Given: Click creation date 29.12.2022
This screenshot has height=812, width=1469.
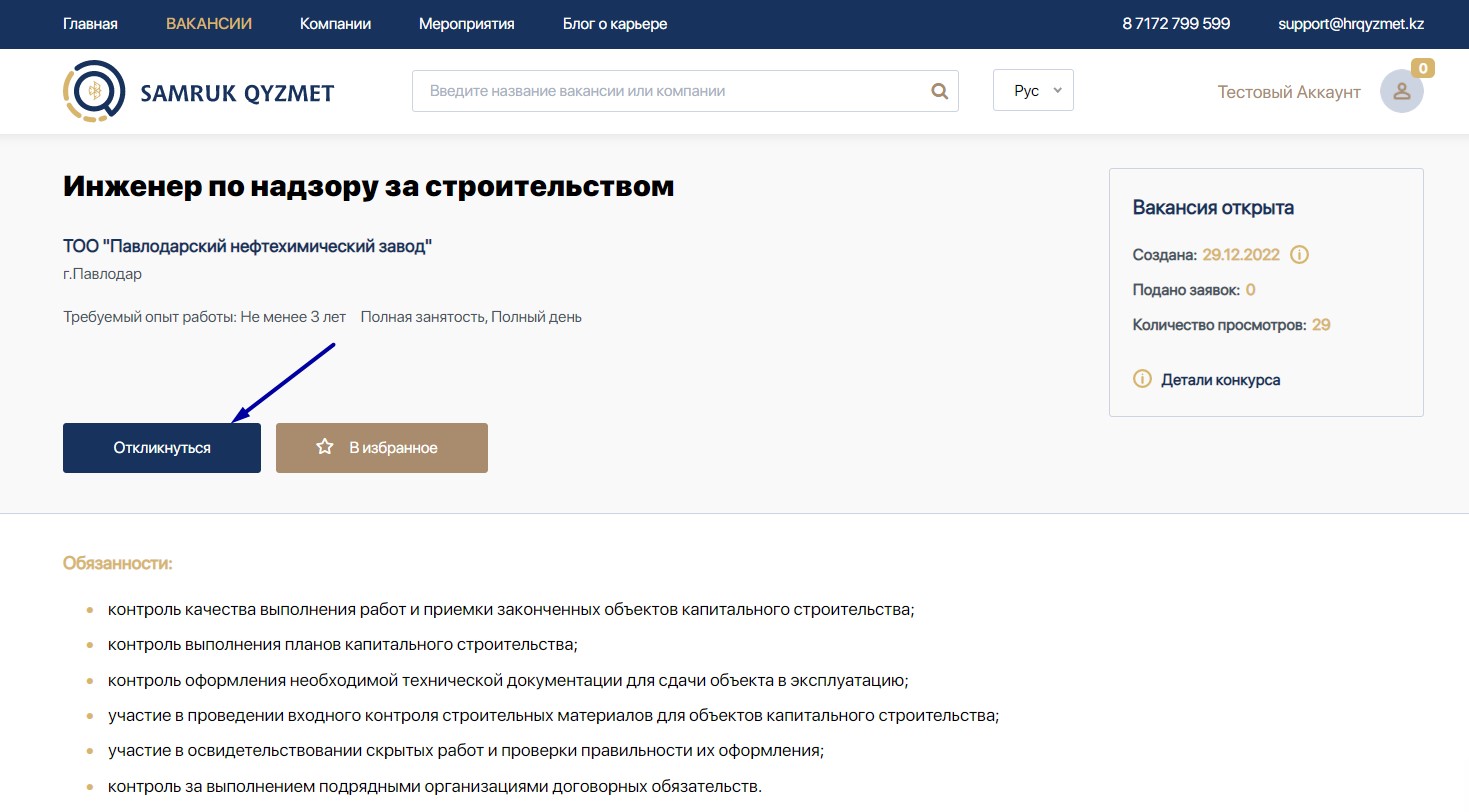Looking at the screenshot, I should tap(1241, 255).
